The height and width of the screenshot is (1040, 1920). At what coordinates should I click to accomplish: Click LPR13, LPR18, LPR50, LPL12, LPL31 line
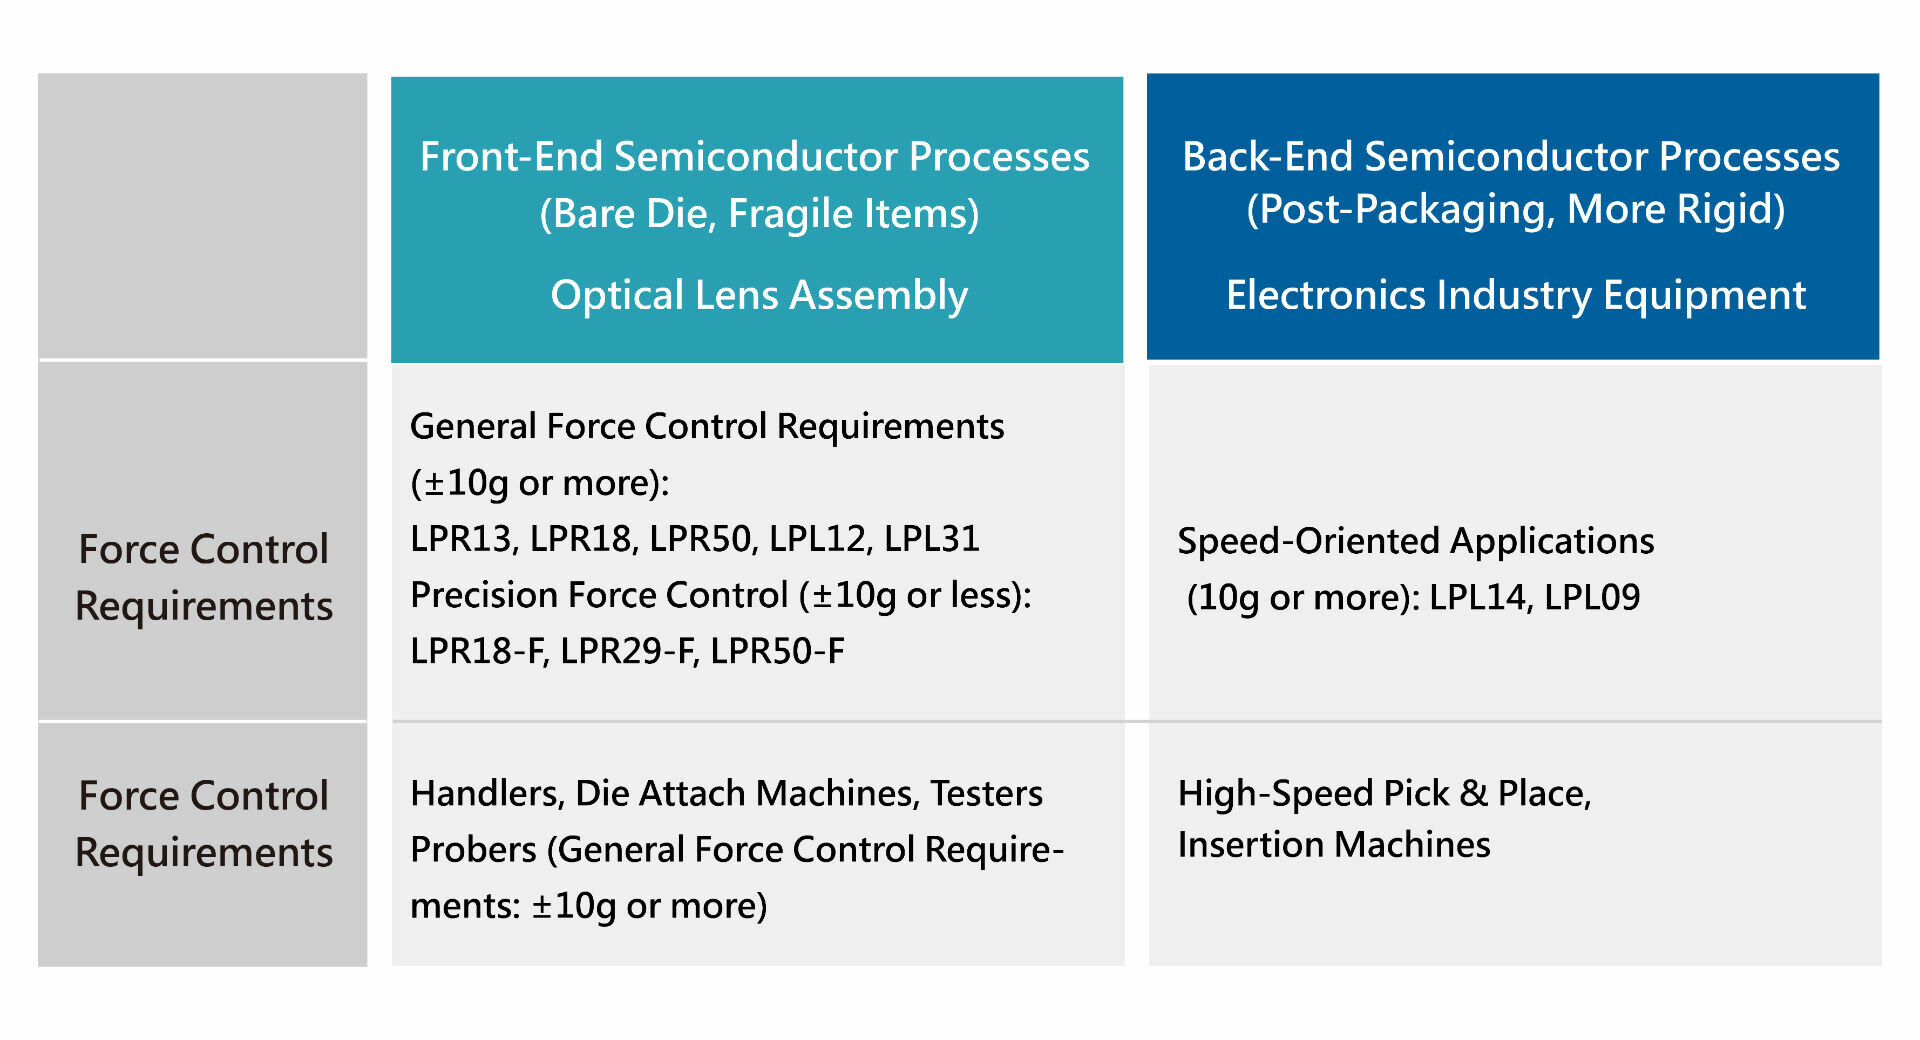(695, 539)
